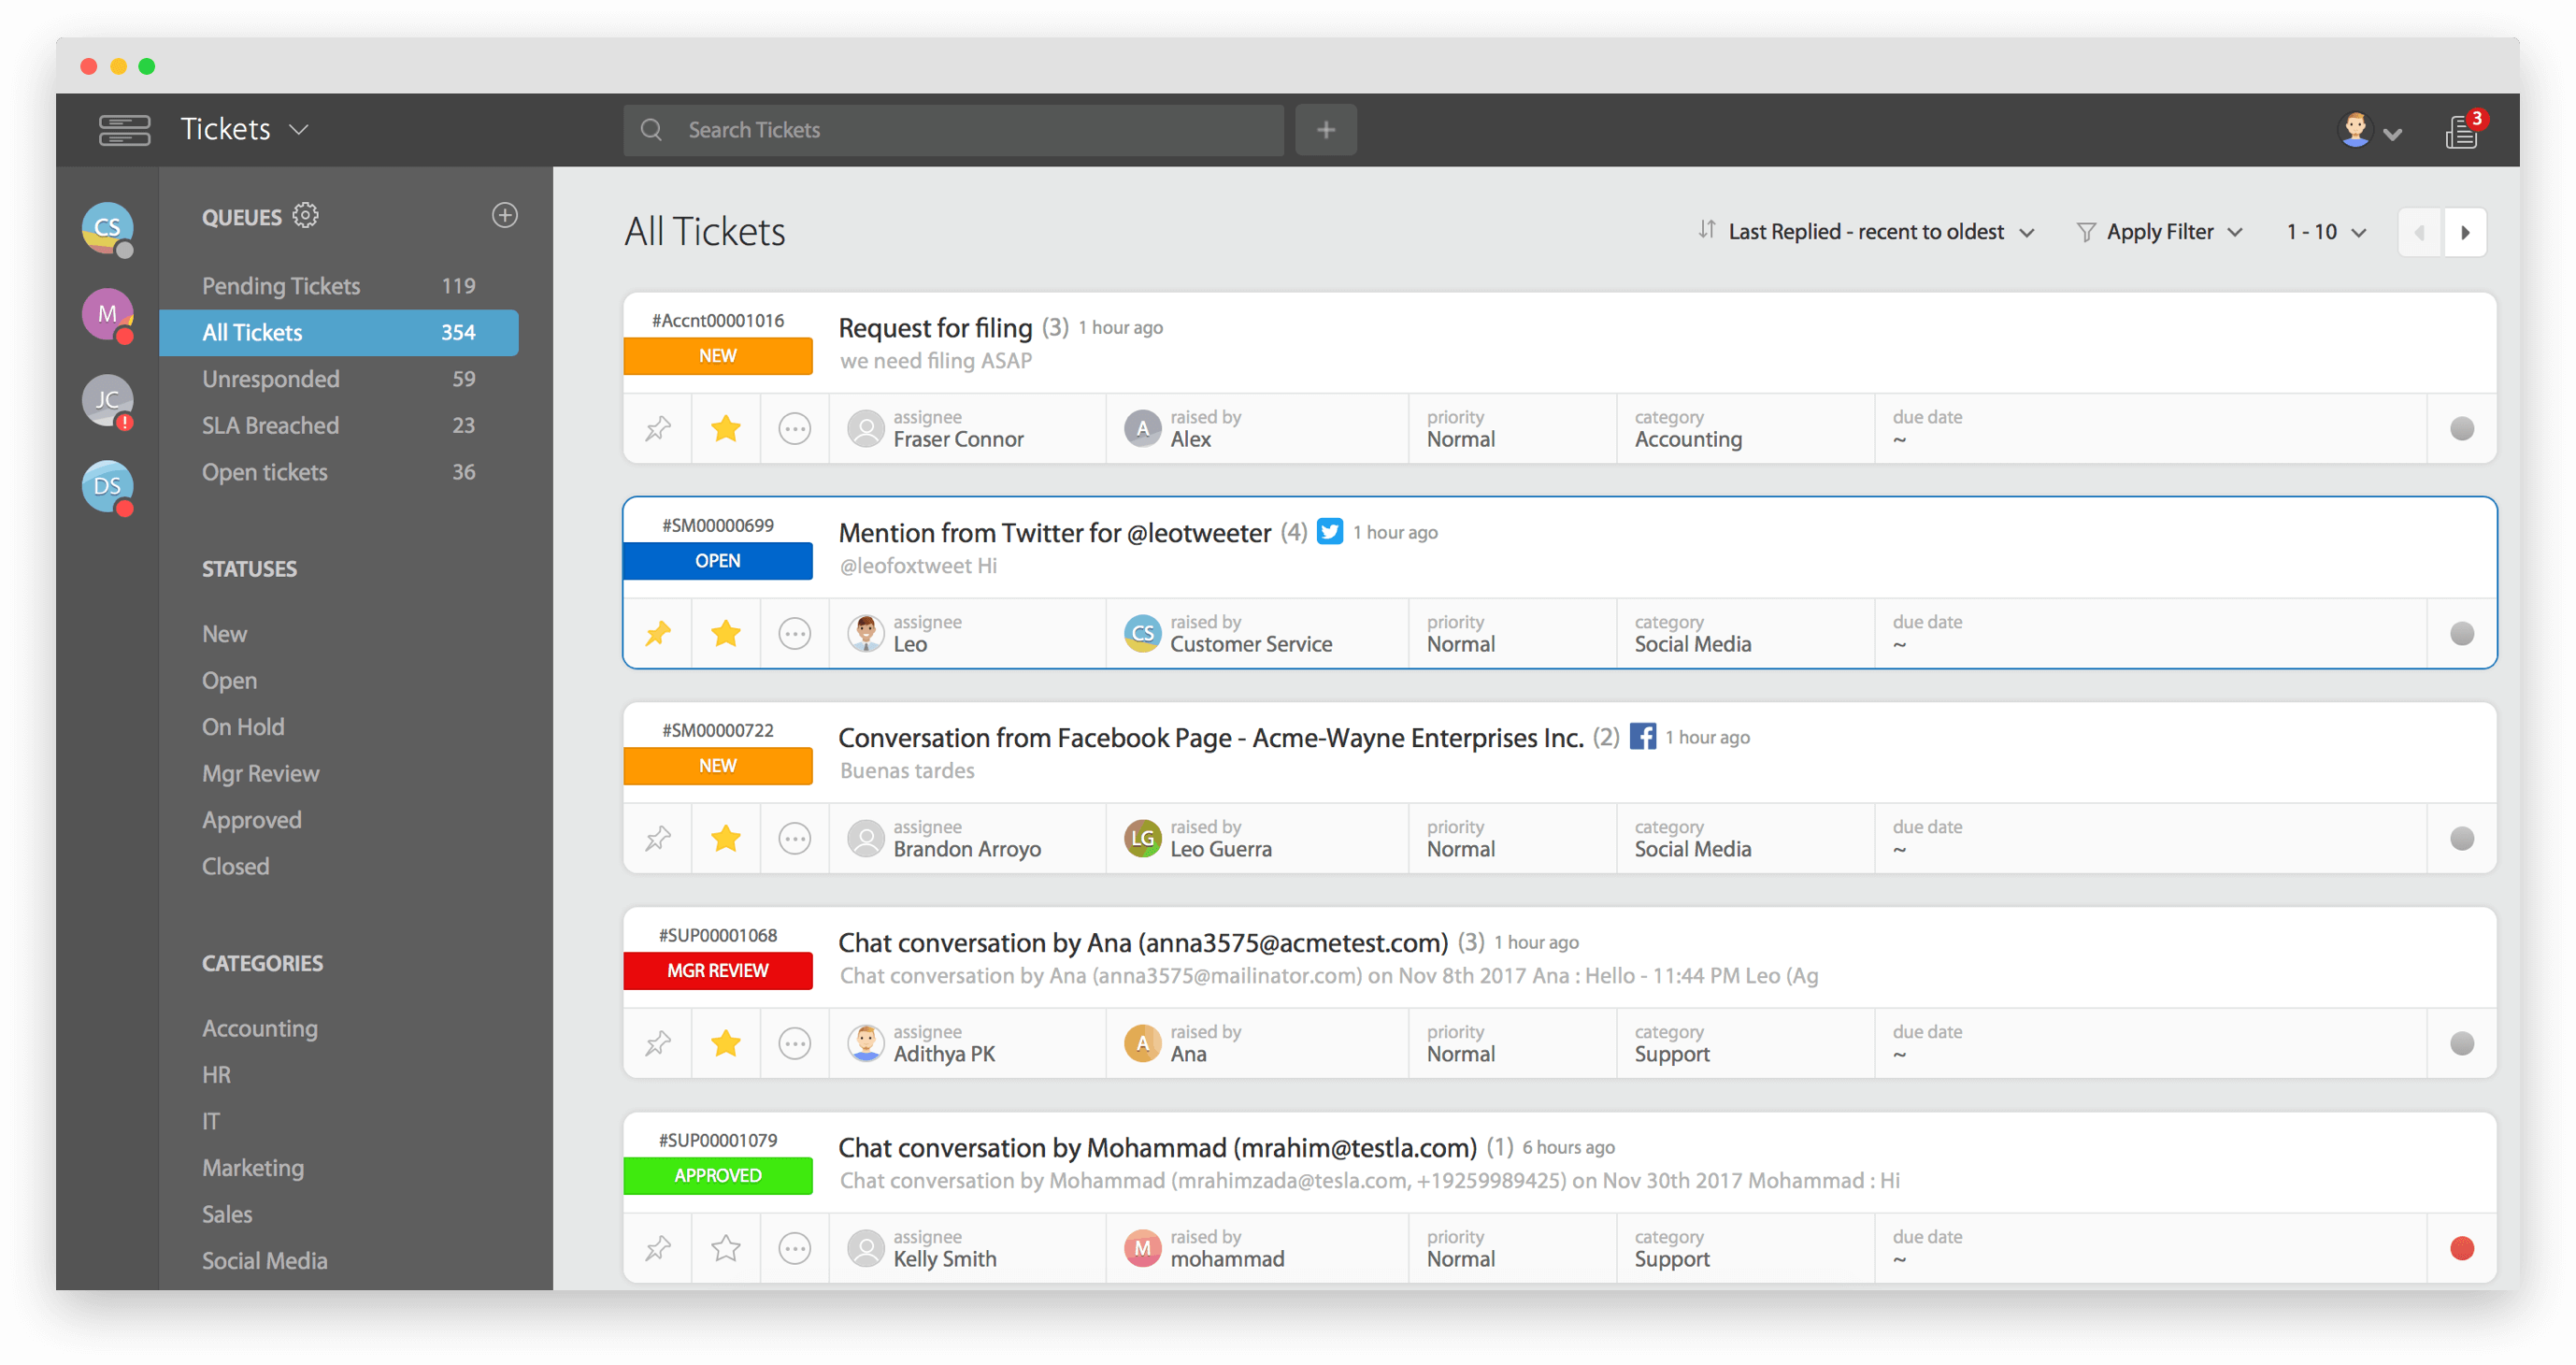Select the Unresponded queue
The width and height of the screenshot is (2576, 1365).
pyautogui.click(x=270, y=379)
